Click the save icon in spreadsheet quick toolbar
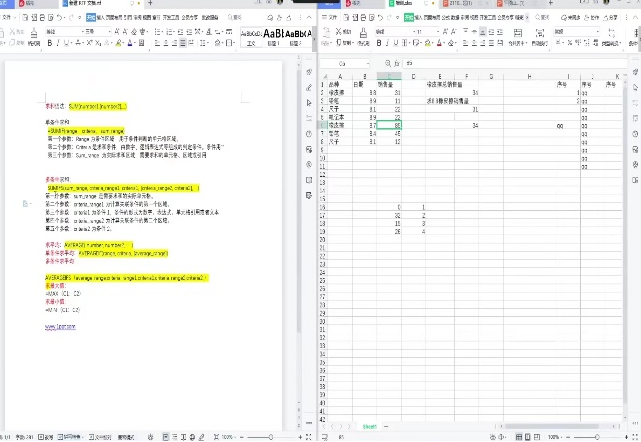The height and width of the screenshot is (442, 641). point(347,18)
